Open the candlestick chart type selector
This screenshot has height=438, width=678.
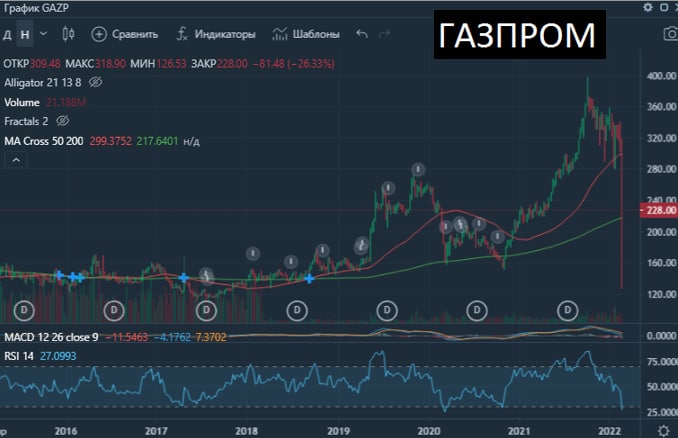(x=68, y=34)
